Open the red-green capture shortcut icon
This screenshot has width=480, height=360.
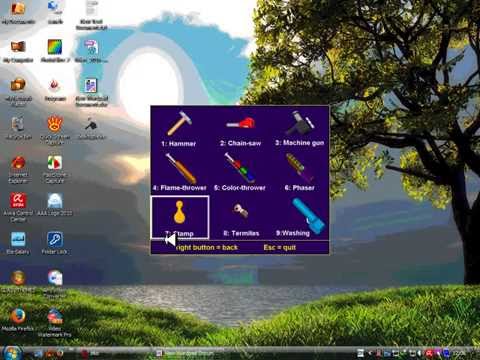(x=55, y=169)
